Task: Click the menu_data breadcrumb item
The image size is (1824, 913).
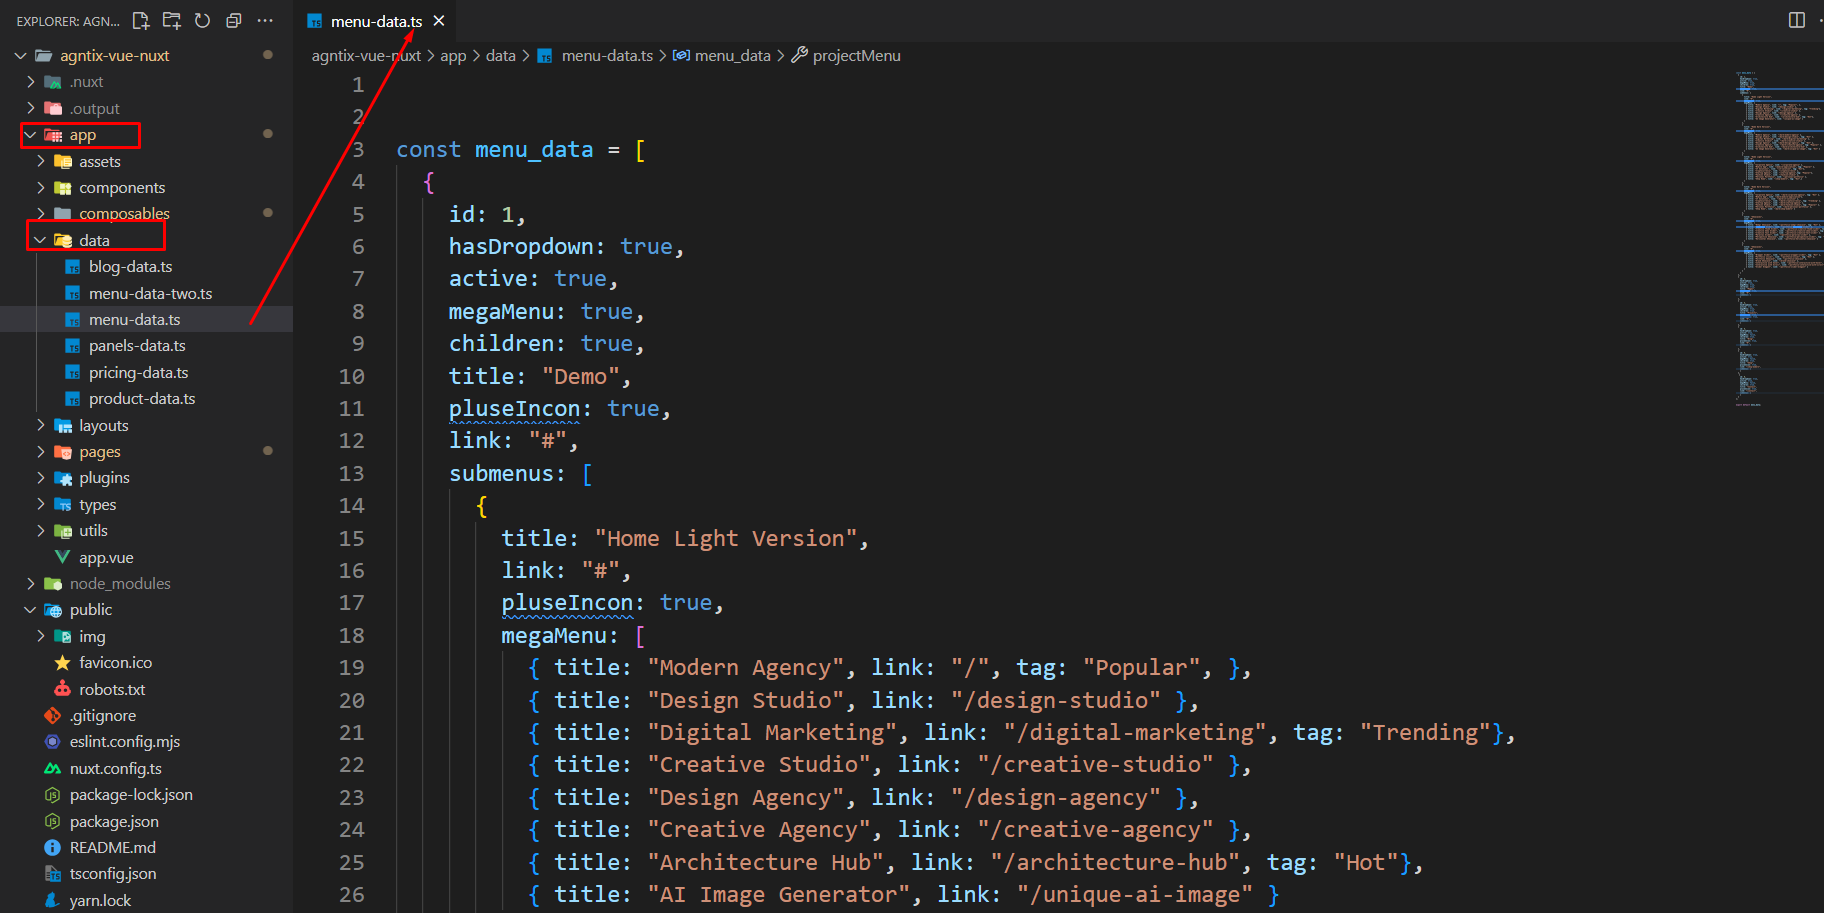Action: [x=732, y=56]
